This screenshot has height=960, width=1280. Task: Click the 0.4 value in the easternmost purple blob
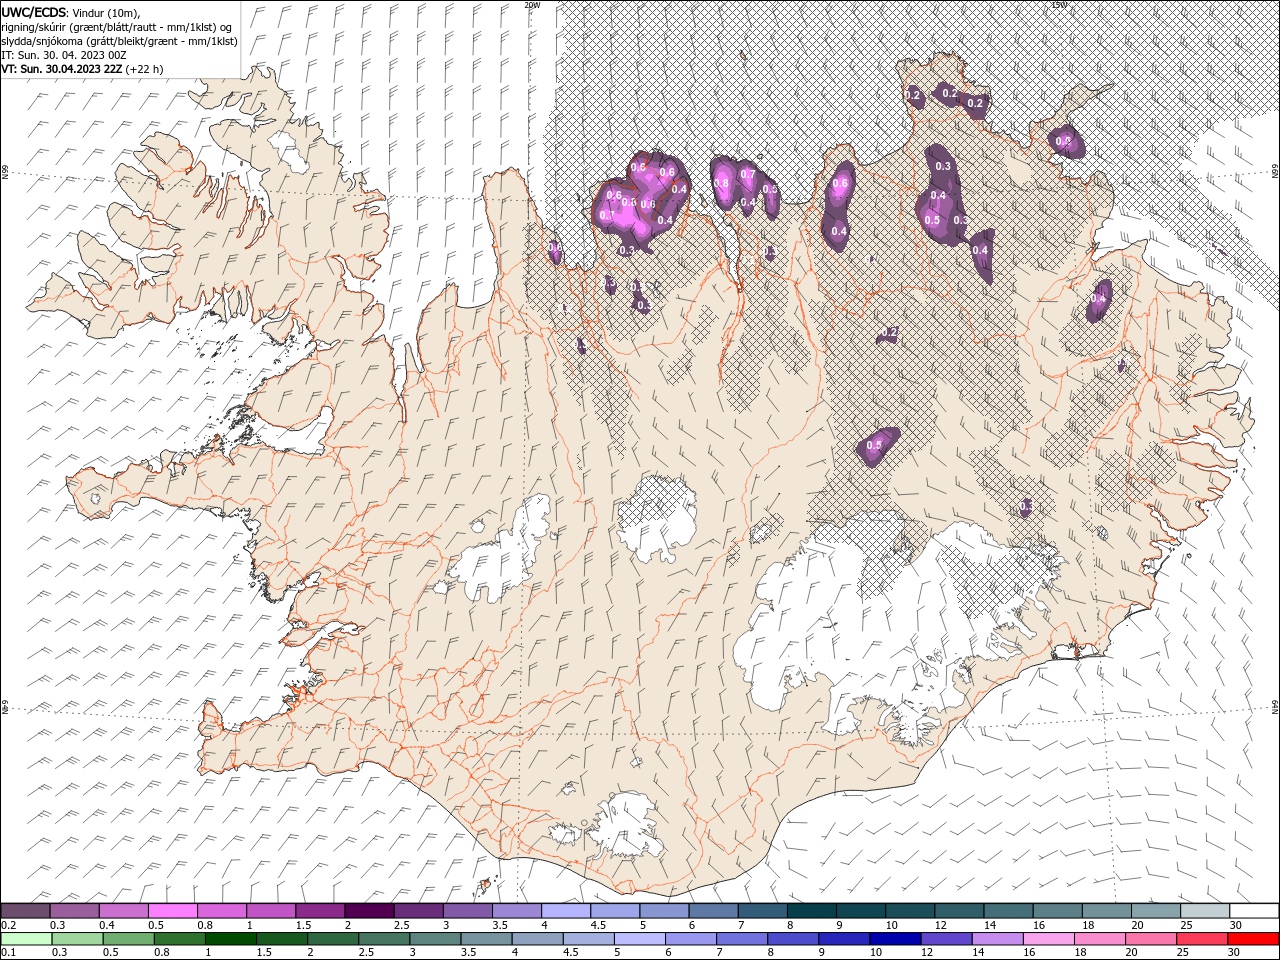point(1099,298)
